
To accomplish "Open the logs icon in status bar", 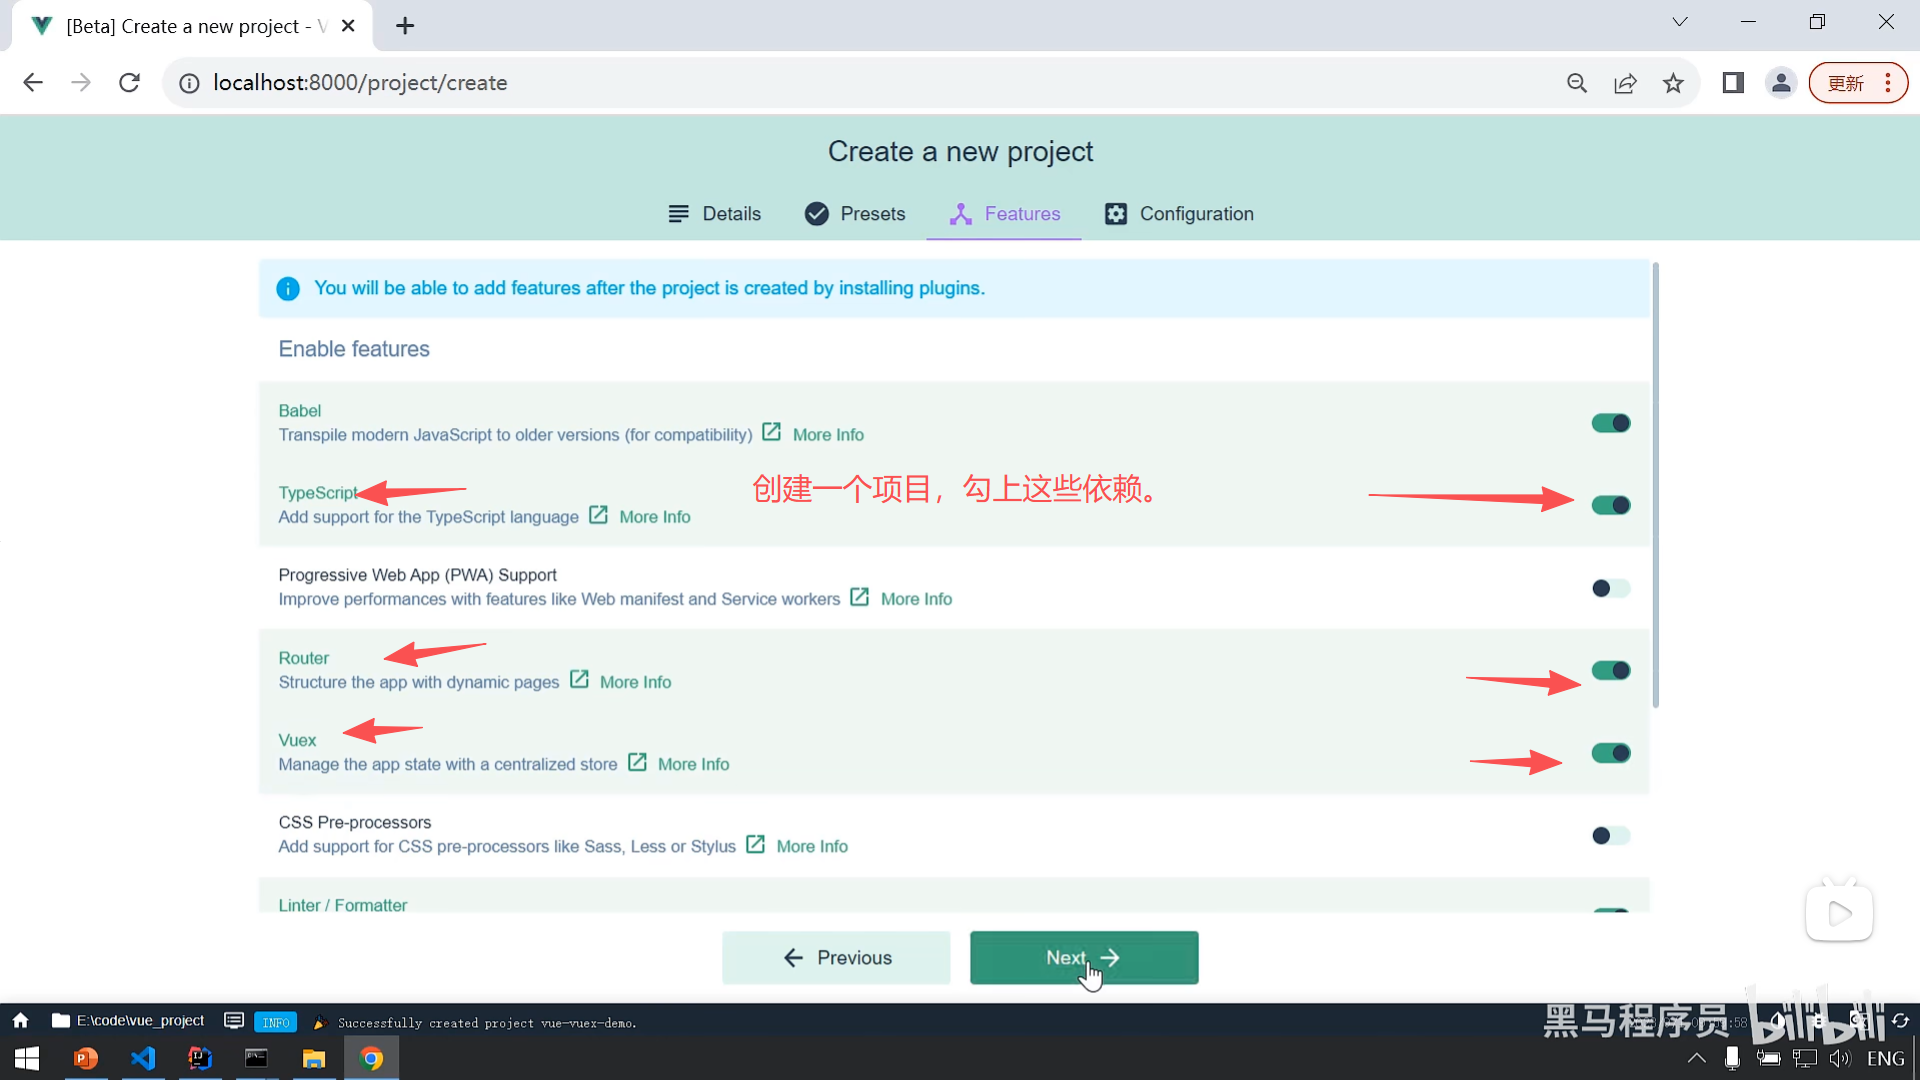I will pyautogui.click(x=234, y=1021).
